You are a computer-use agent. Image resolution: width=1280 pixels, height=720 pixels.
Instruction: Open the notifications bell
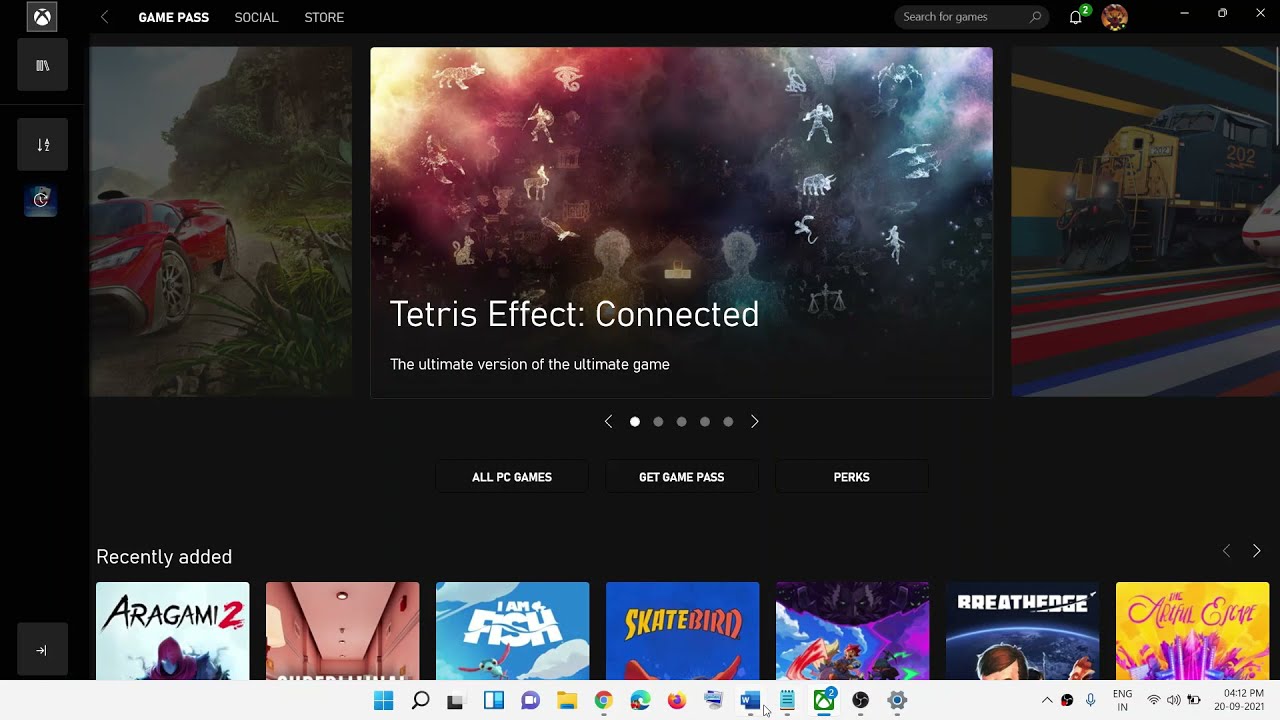pyautogui.click(x=1077, y=16)
